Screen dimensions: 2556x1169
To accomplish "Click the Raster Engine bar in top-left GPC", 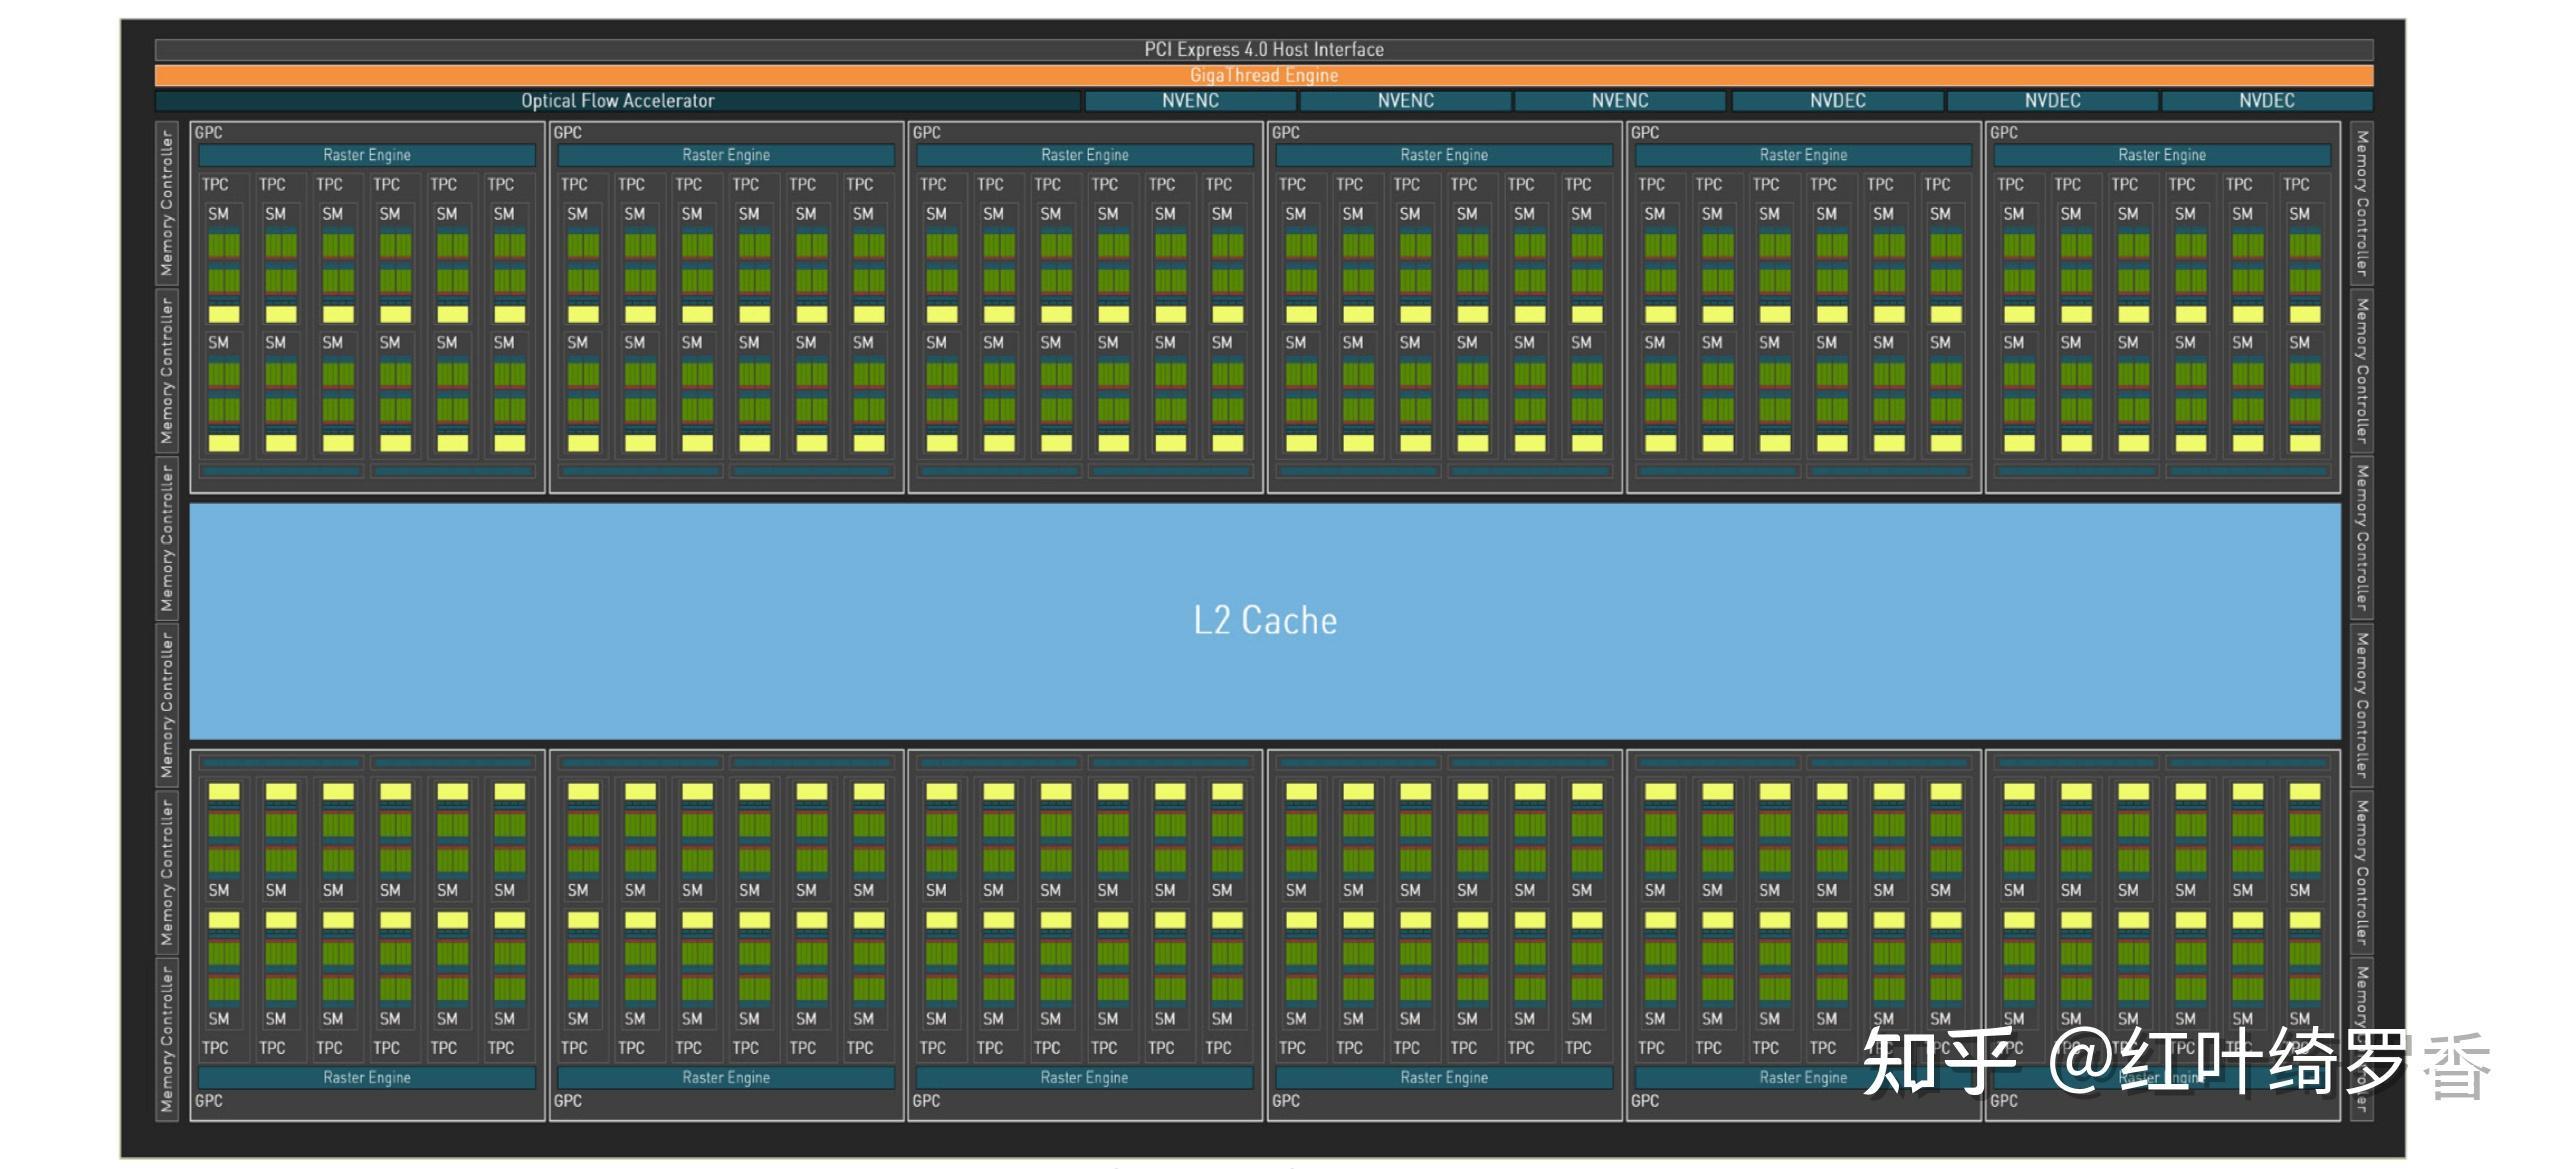I will tap(366, 155).
